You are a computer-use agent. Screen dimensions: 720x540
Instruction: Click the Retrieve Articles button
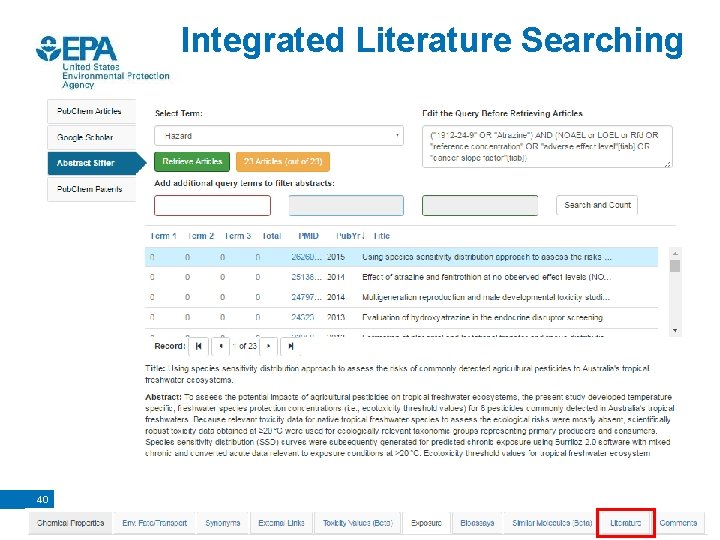[x=192, y=162]
